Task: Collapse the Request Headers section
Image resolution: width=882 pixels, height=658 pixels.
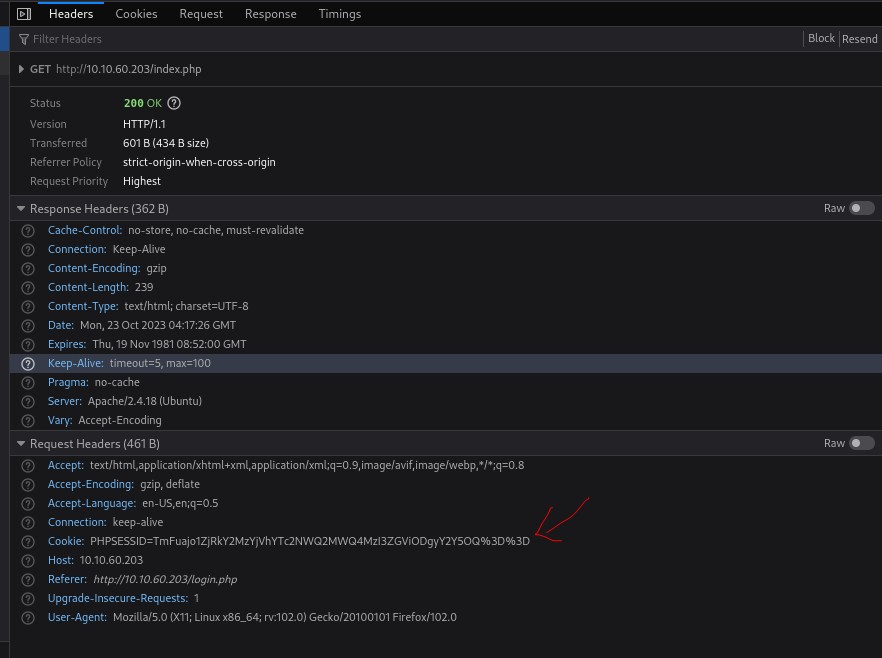Action: 21,444
